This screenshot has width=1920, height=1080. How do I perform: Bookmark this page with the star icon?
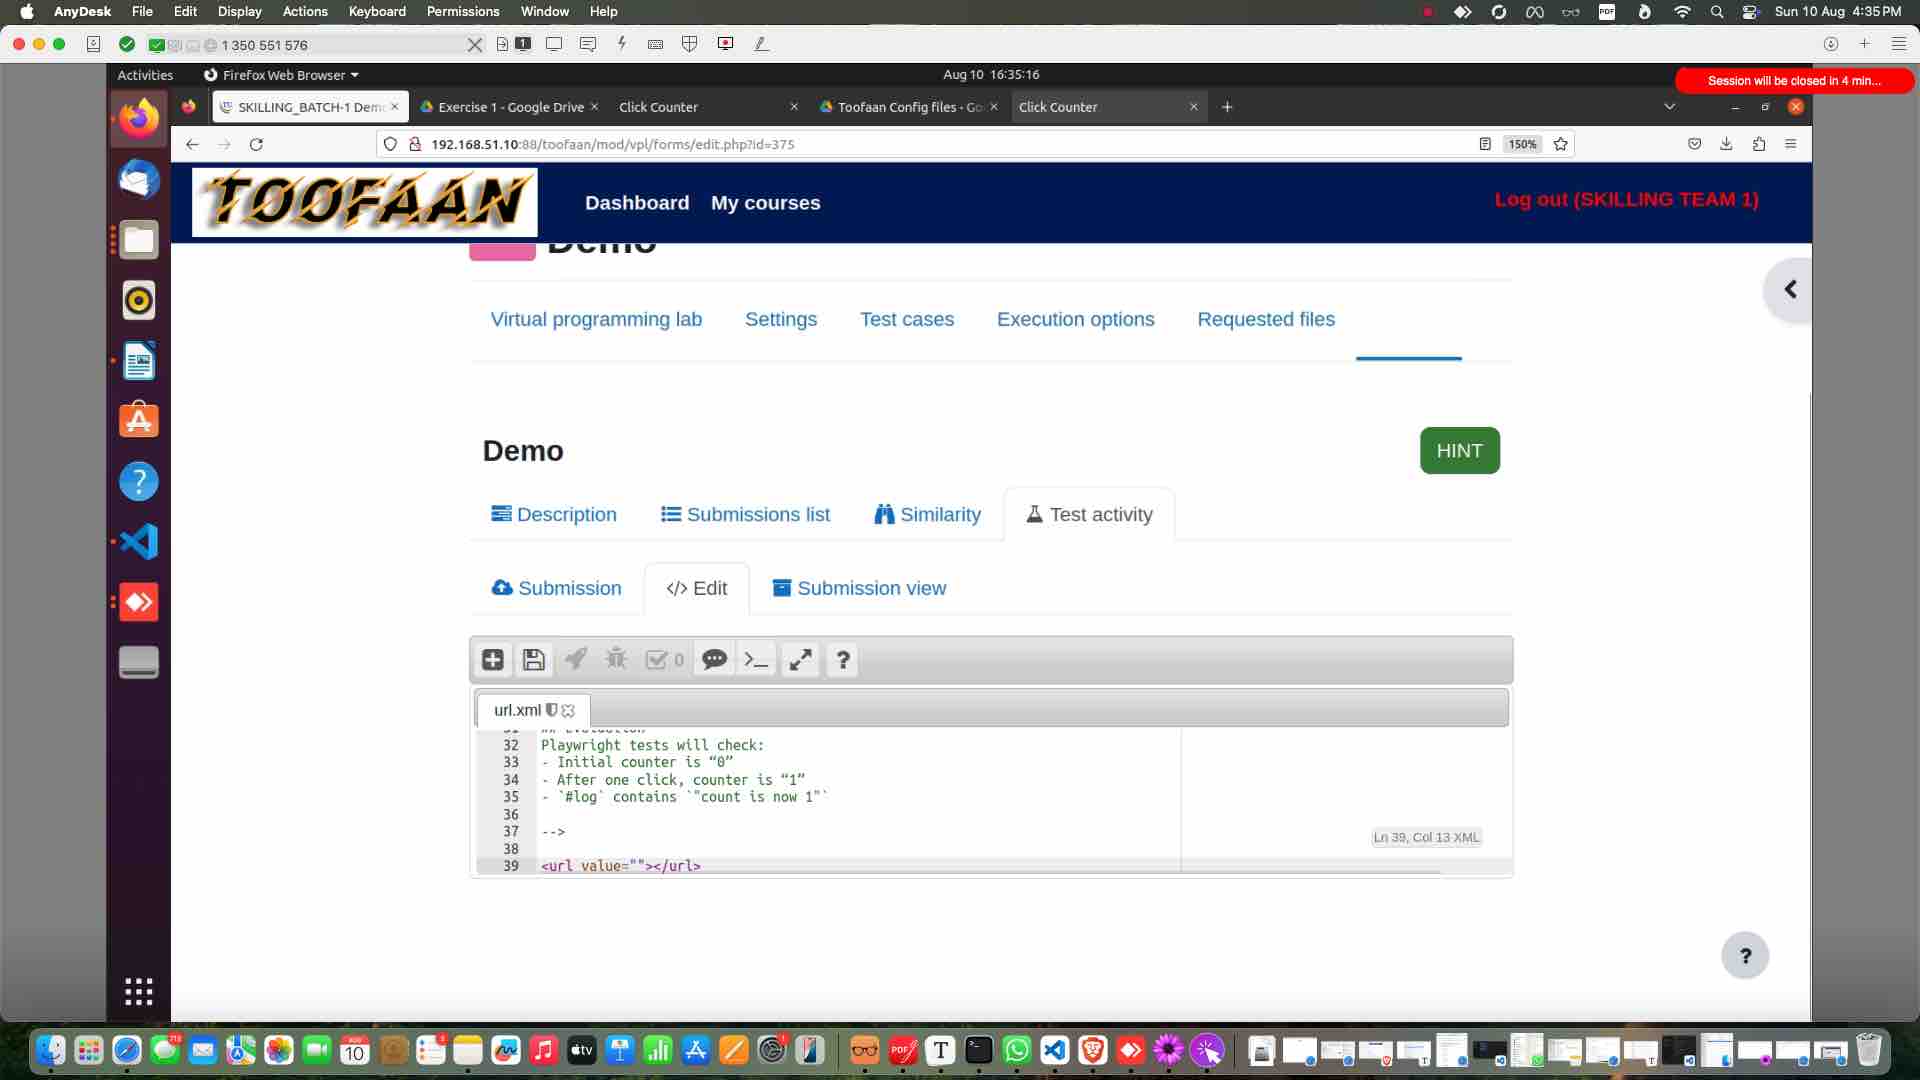click(x=1560, y=144)
